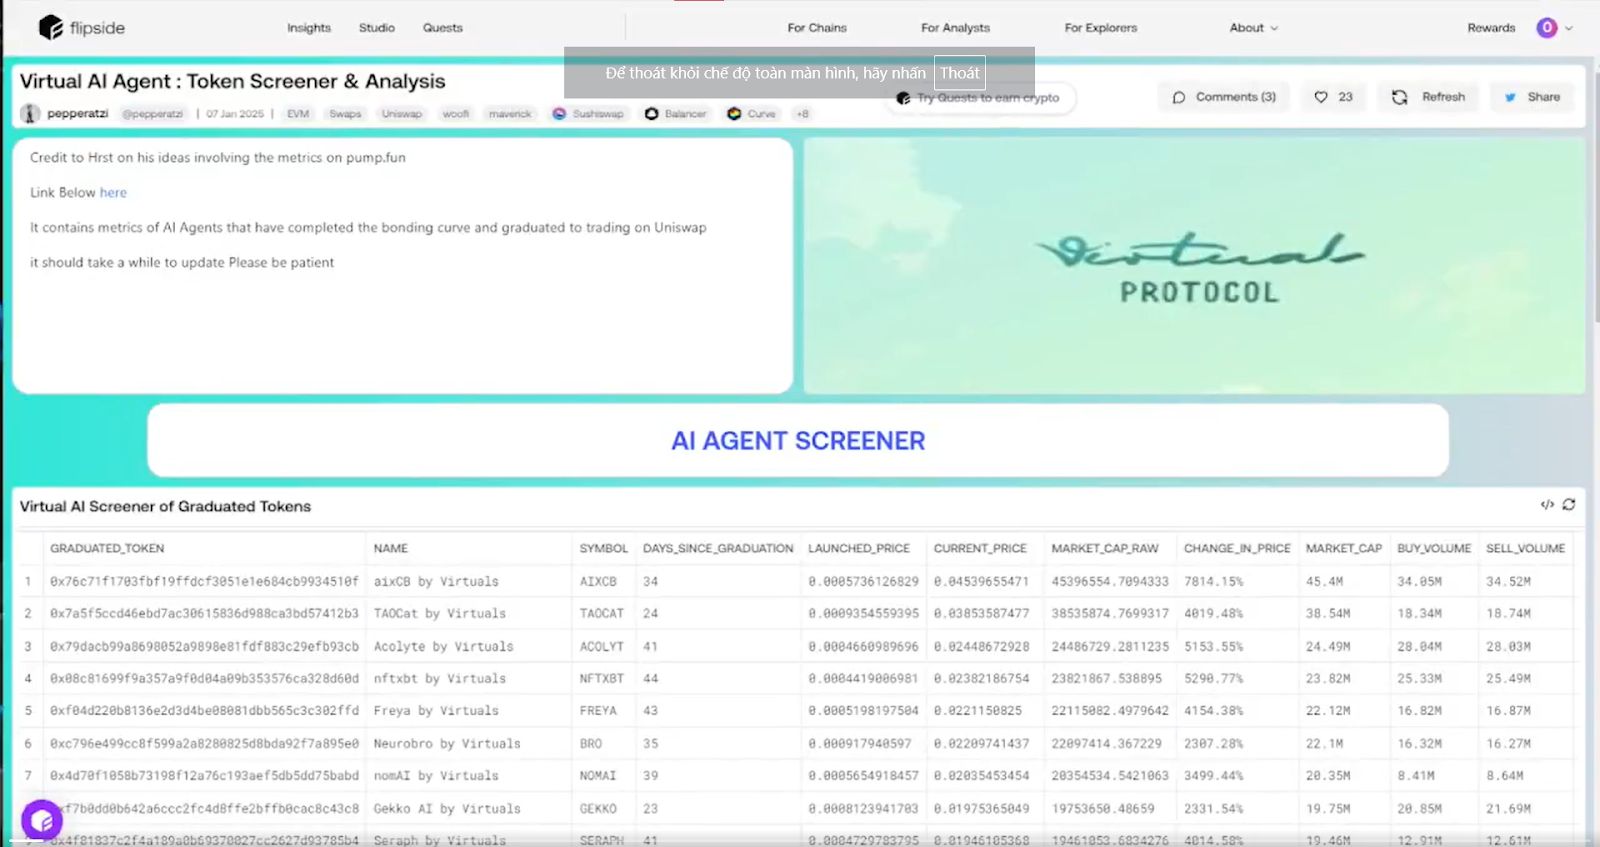Screen dimensions: 1600x847
Task: Open the Rewards page link
Action: click(1491, 28)
